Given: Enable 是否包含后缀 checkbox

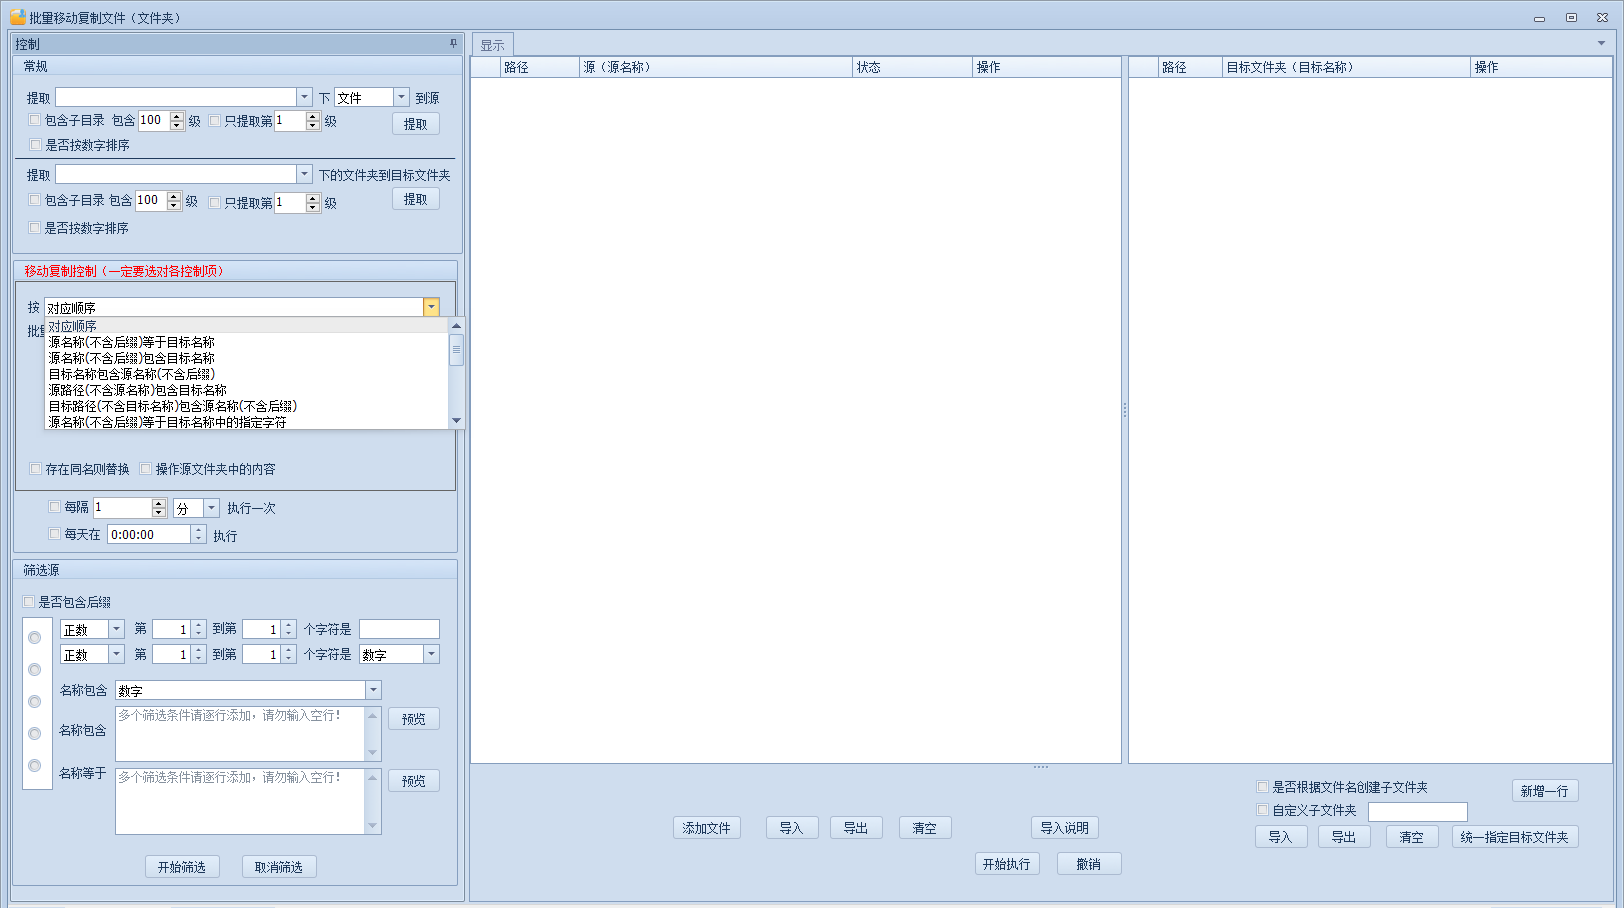Looking at the screenshot, I should (x=29, y=602).
